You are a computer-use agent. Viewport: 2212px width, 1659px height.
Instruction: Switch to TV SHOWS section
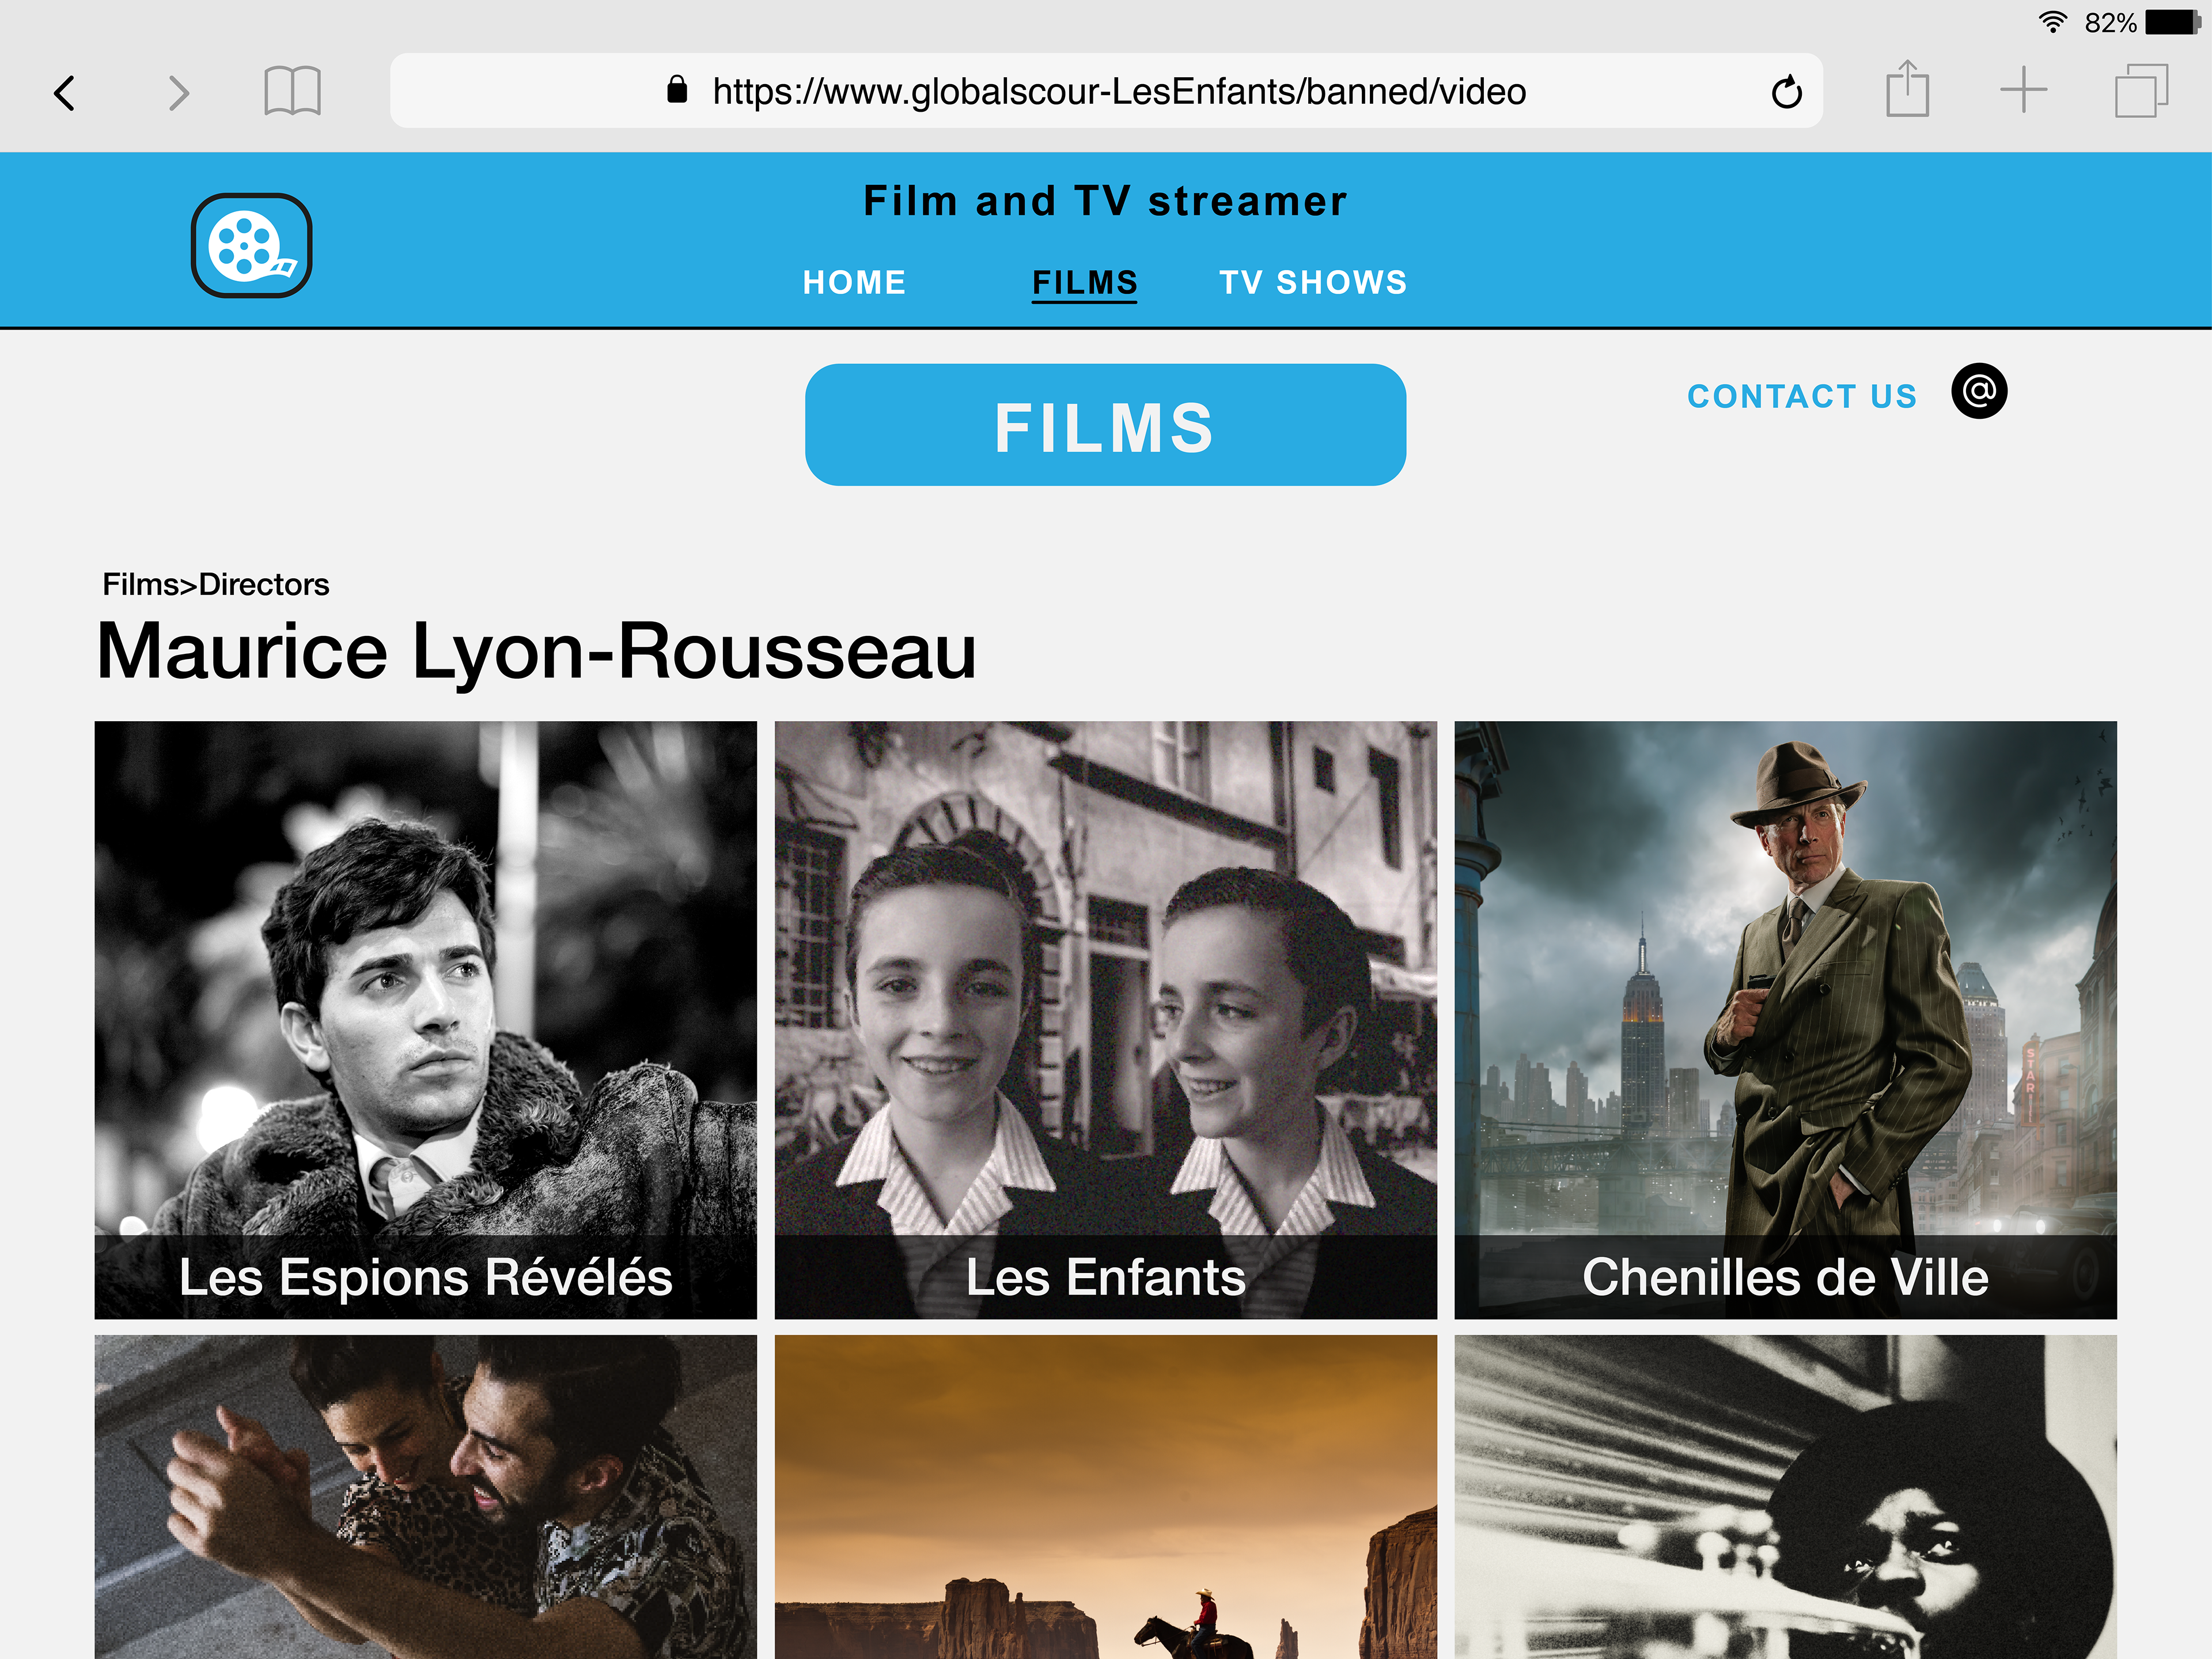[x=1312, y=283]
